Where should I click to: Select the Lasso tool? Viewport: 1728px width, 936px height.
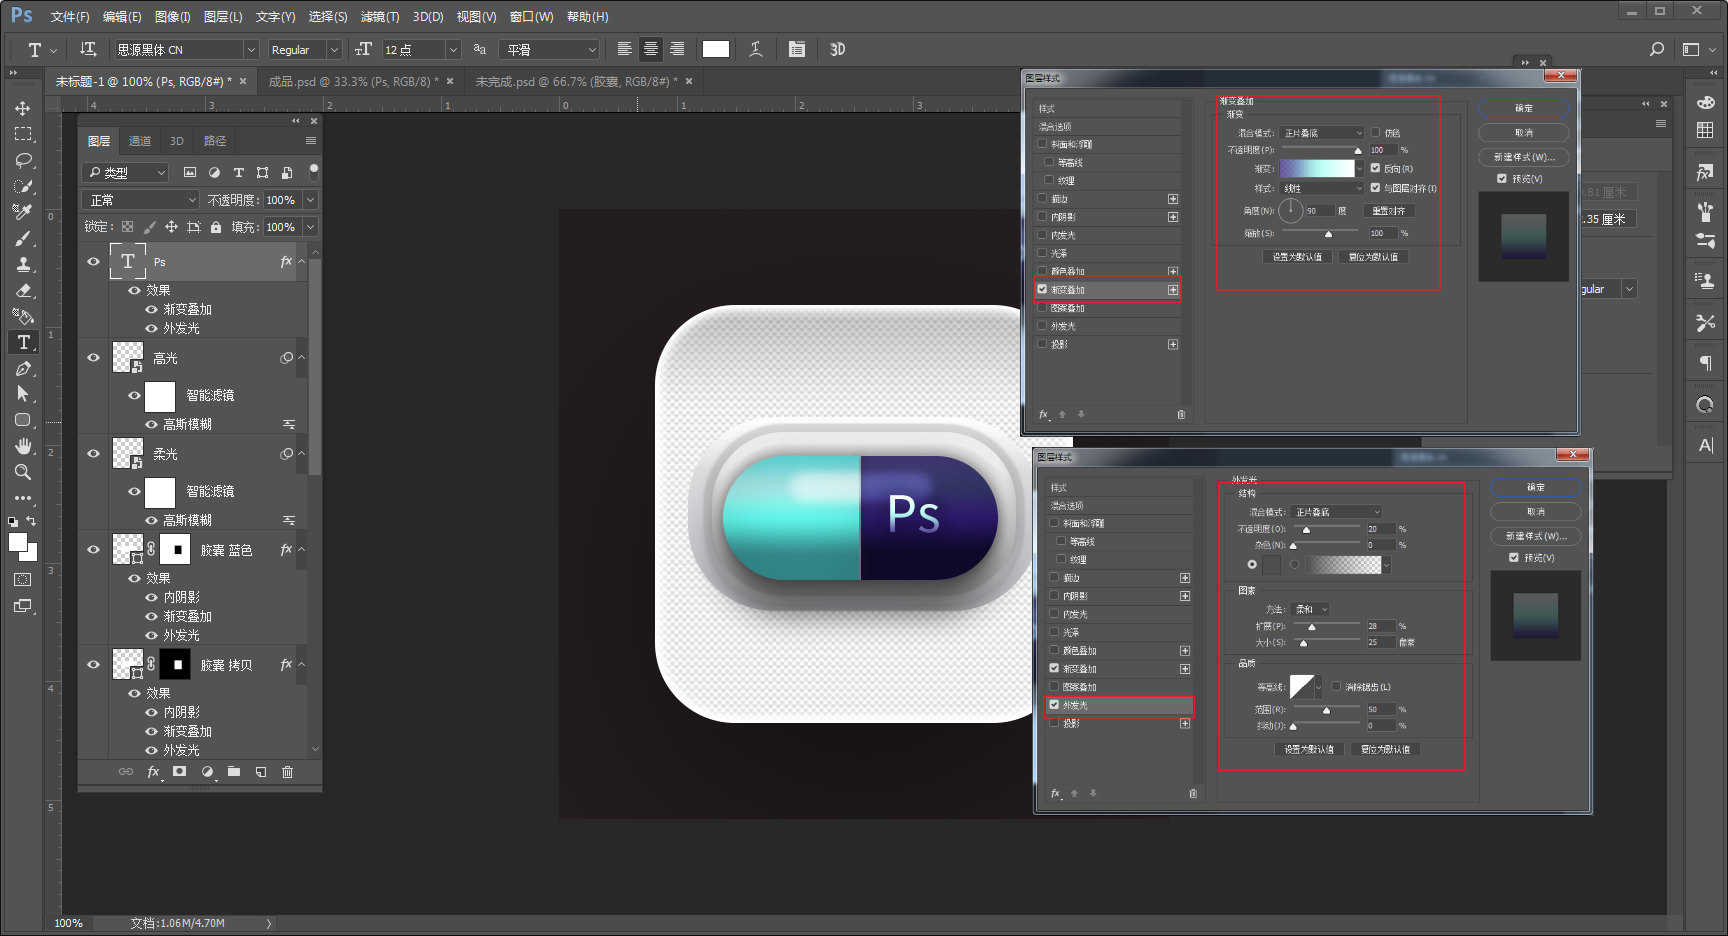[22, 160]
